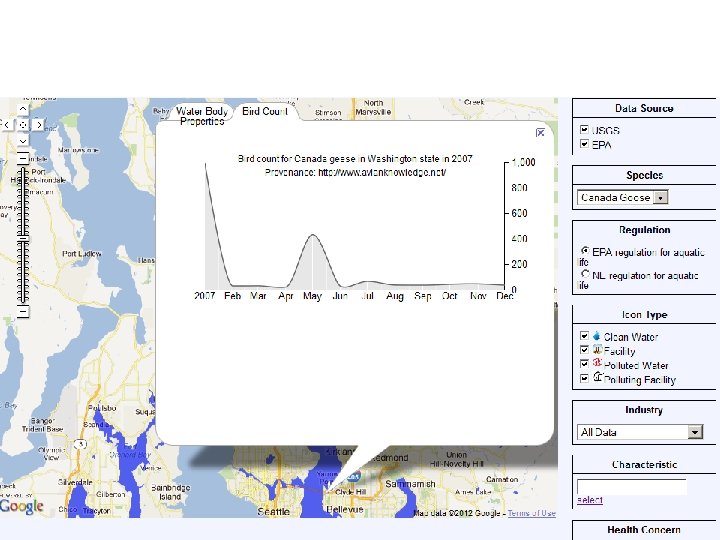Click the map zoom slider handle

coord(23,239)
